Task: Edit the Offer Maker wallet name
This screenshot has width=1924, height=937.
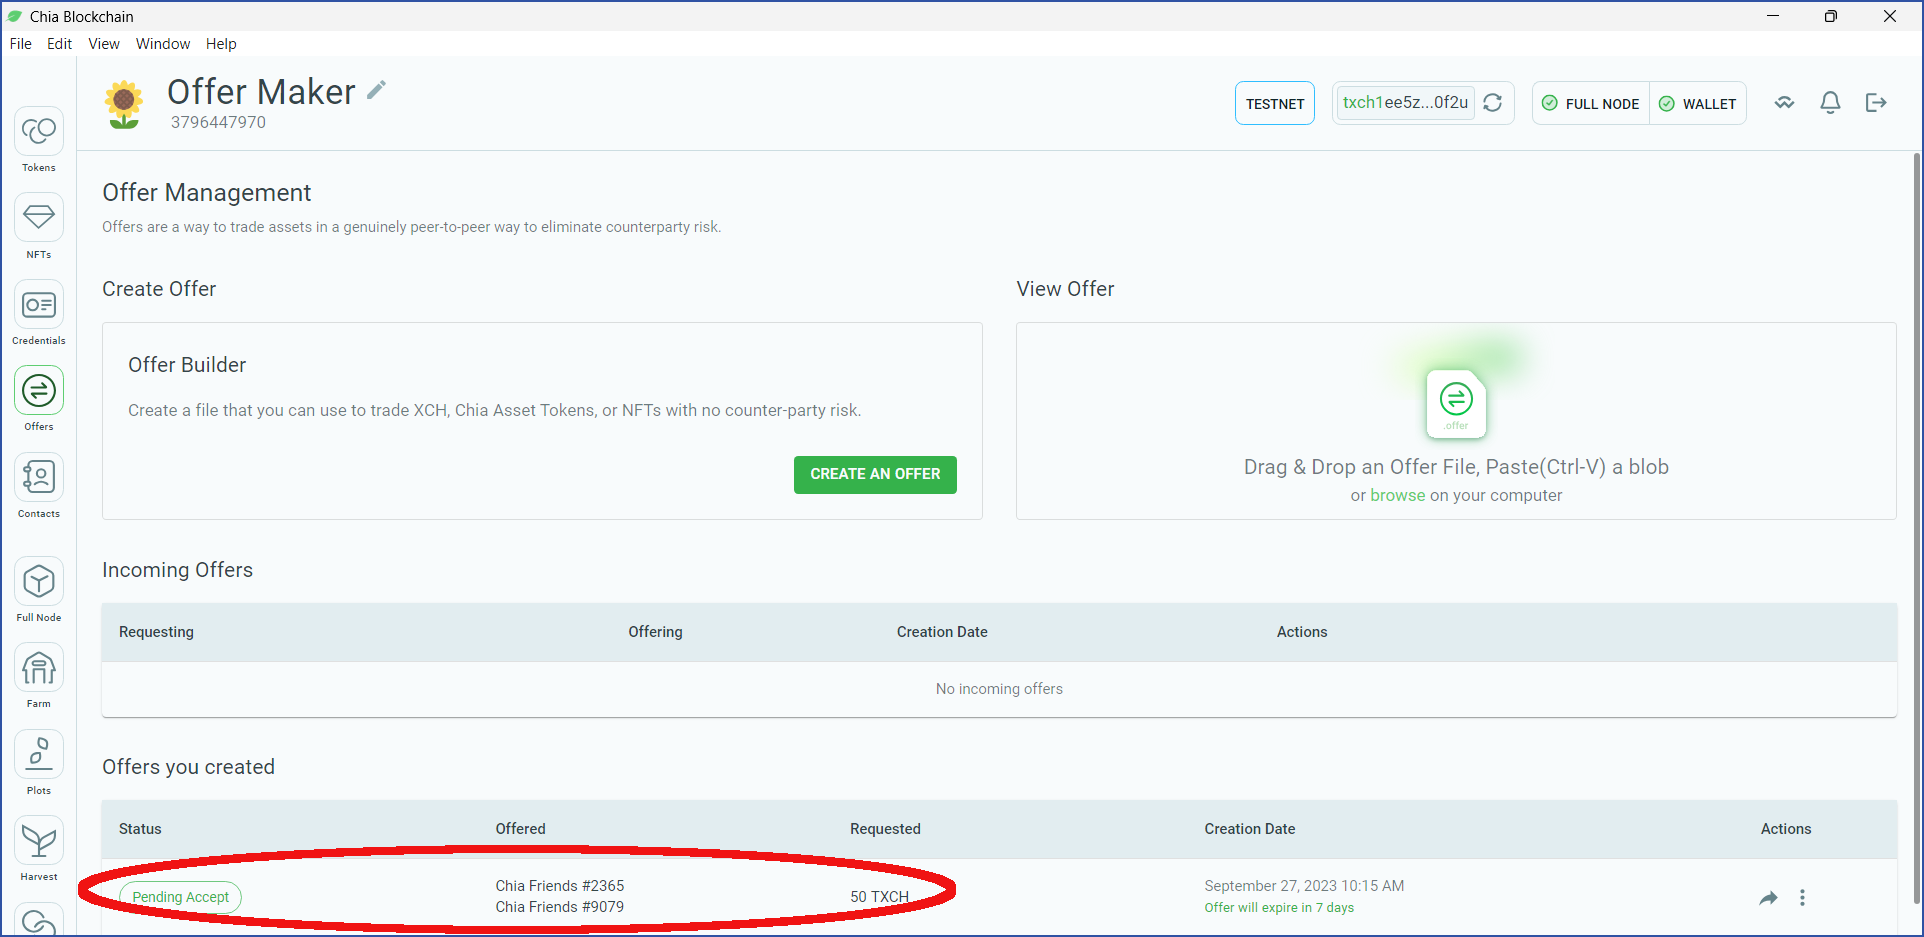Action: click(376, 90)
